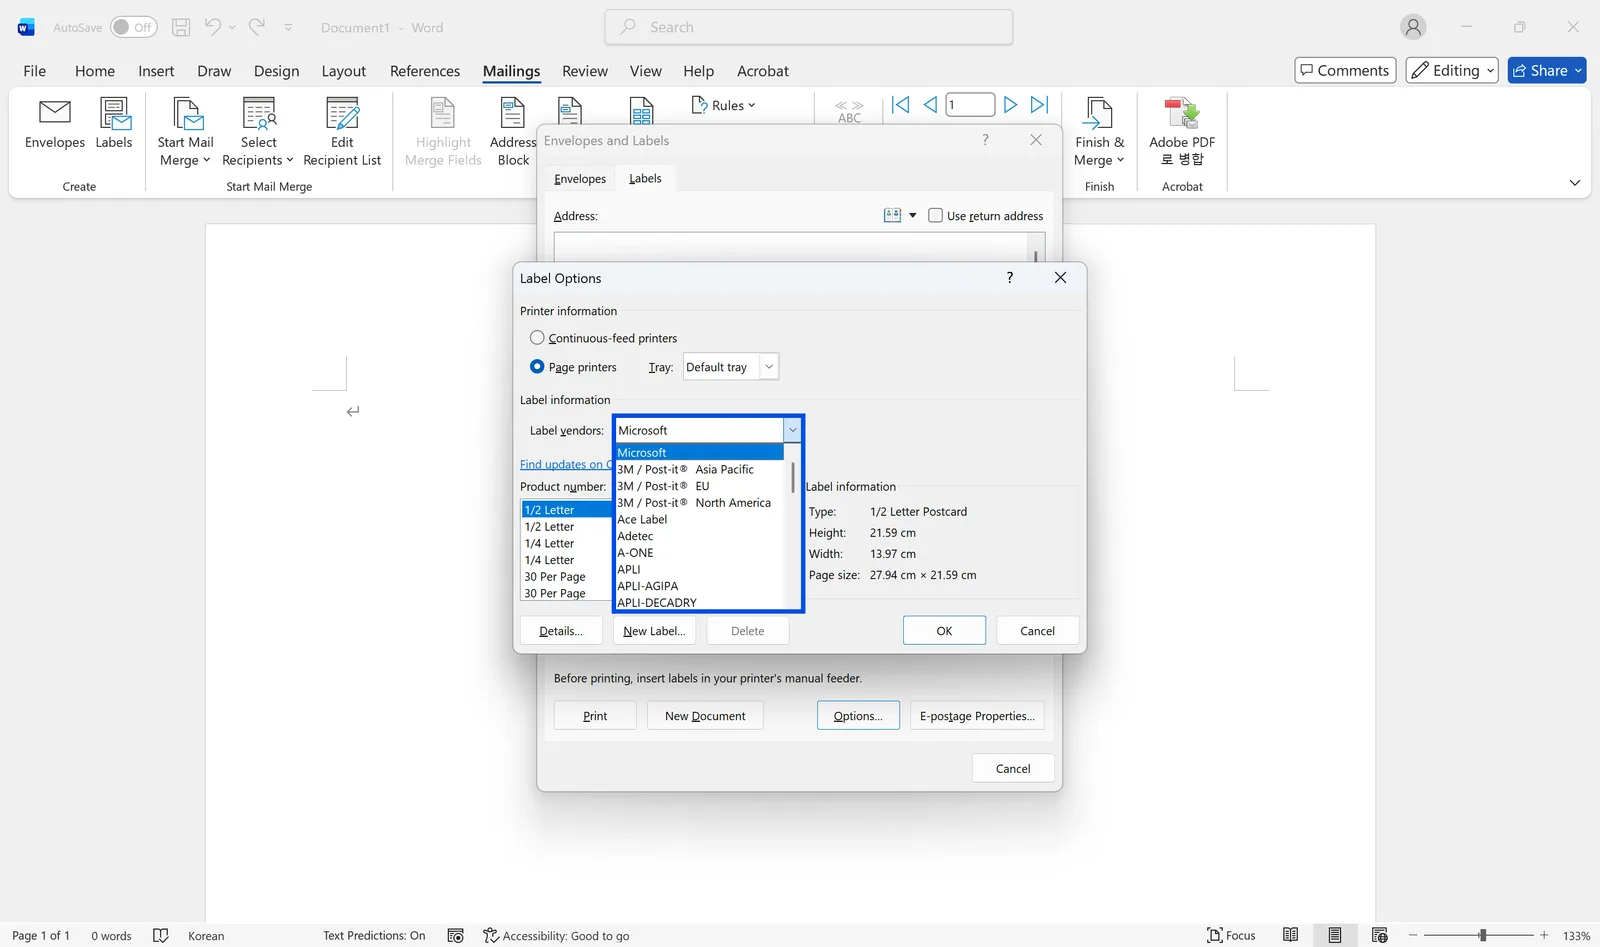The image size is (1600, 947).
Task: Select first 30 Per Page product
Action: point(555,577)
